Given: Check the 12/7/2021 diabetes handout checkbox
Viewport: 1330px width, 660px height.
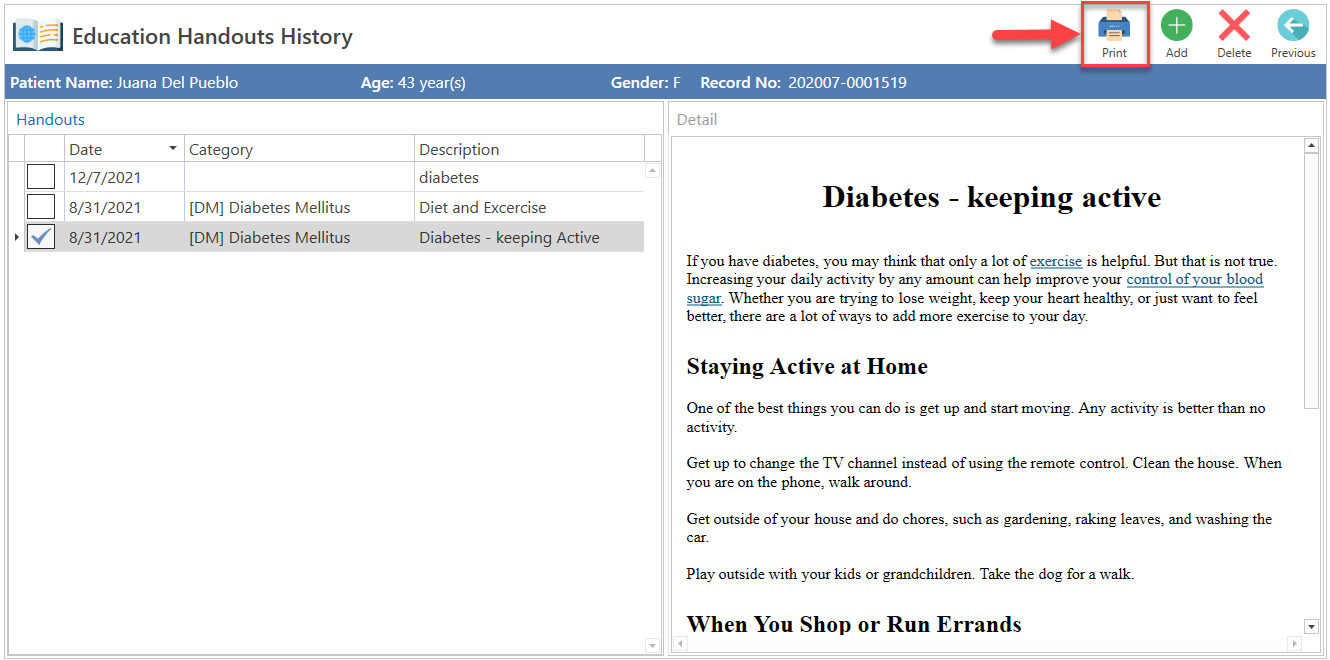Looking at the screenshot, I should click(x=41, y=177).
